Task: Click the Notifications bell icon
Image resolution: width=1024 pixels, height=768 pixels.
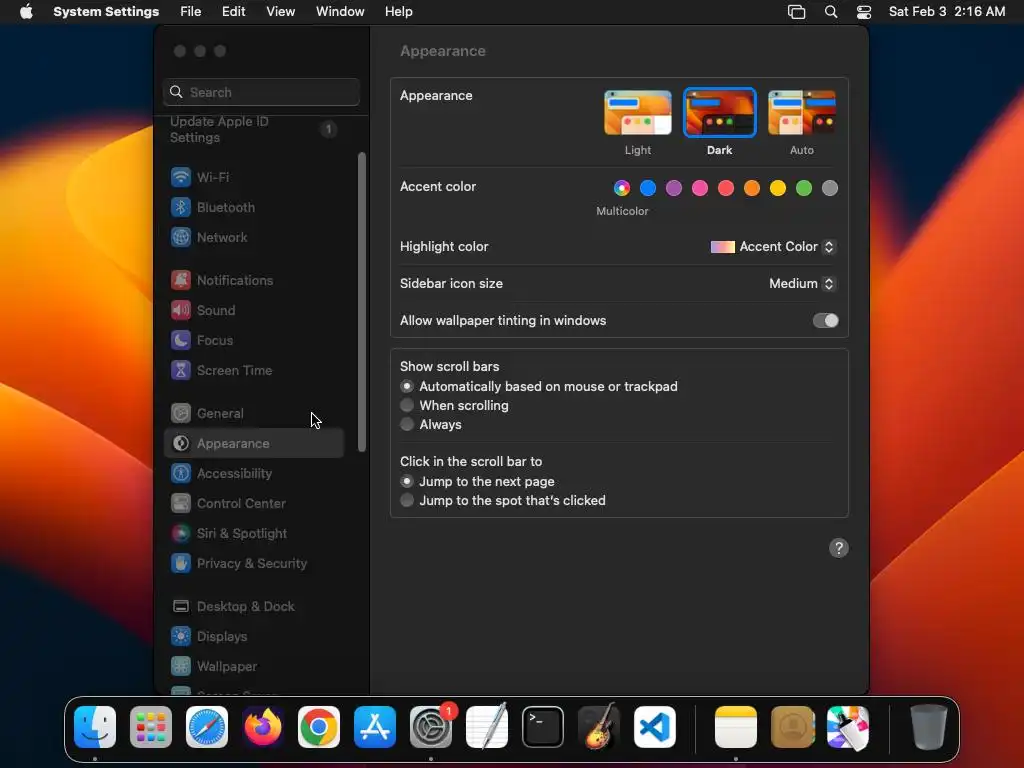Action: 181,280
